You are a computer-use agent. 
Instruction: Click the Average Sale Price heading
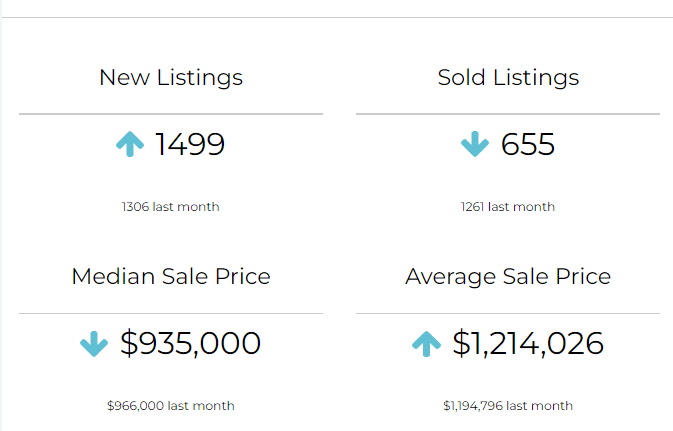[508, 276]
